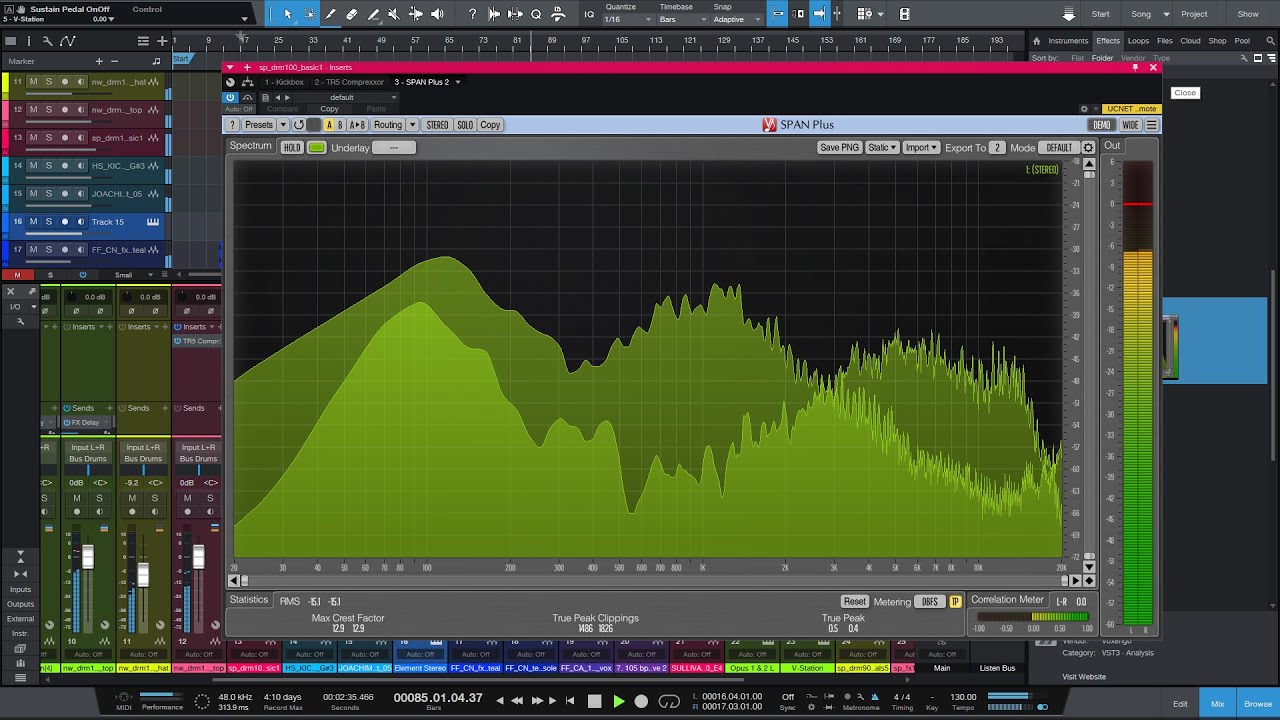This screenshot has height=720, width=1280.
Task: Click the SPAN Plus Copy button
Action: pos(490,125)
